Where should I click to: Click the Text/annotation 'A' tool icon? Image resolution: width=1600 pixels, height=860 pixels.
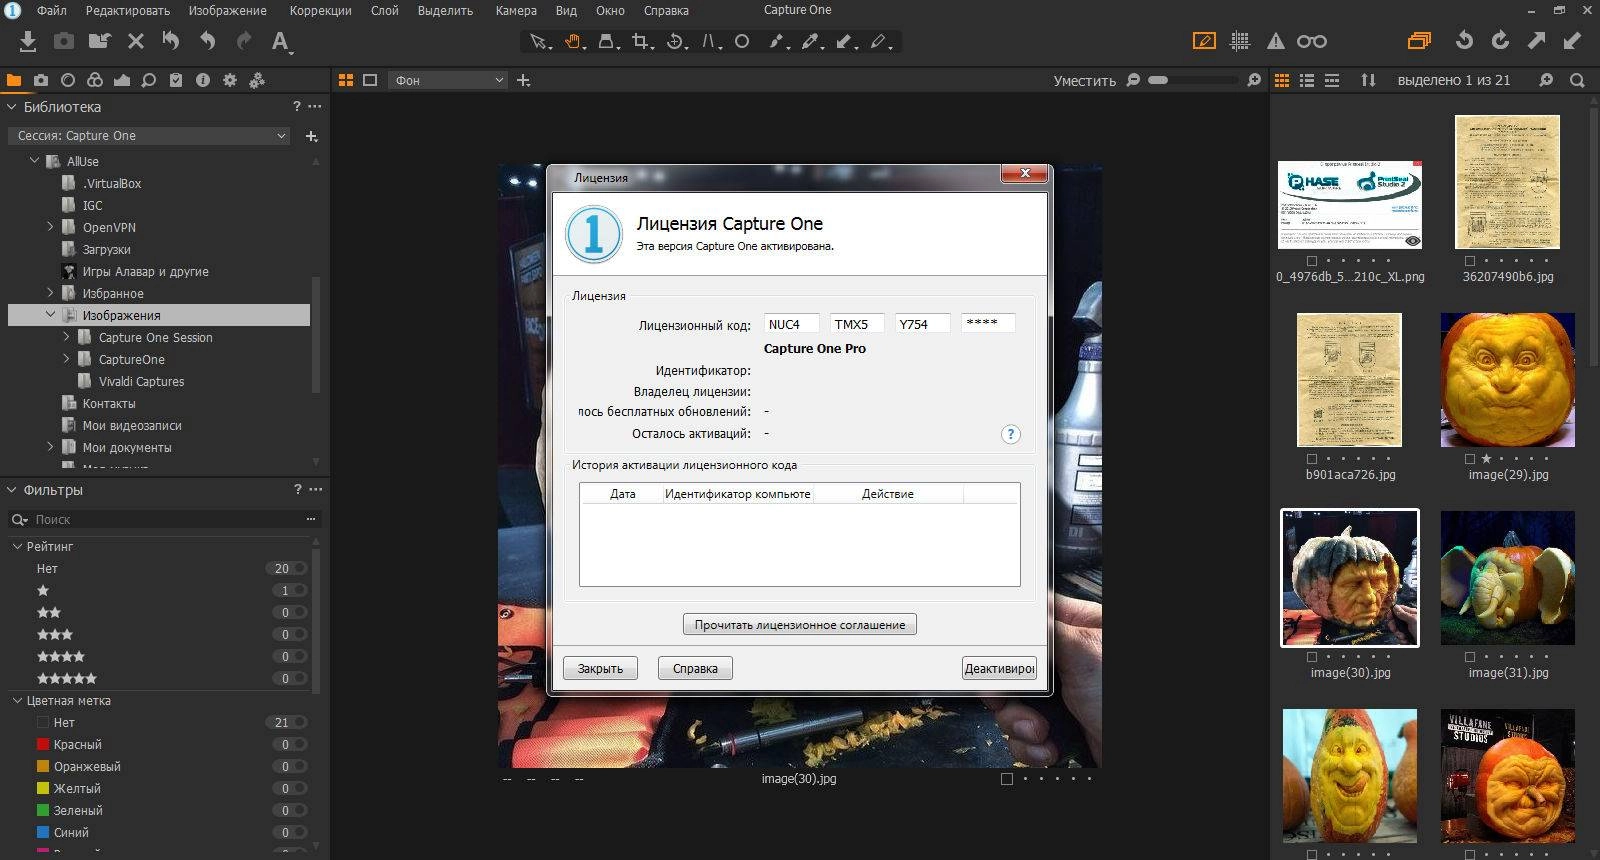(x=281, y=41)
